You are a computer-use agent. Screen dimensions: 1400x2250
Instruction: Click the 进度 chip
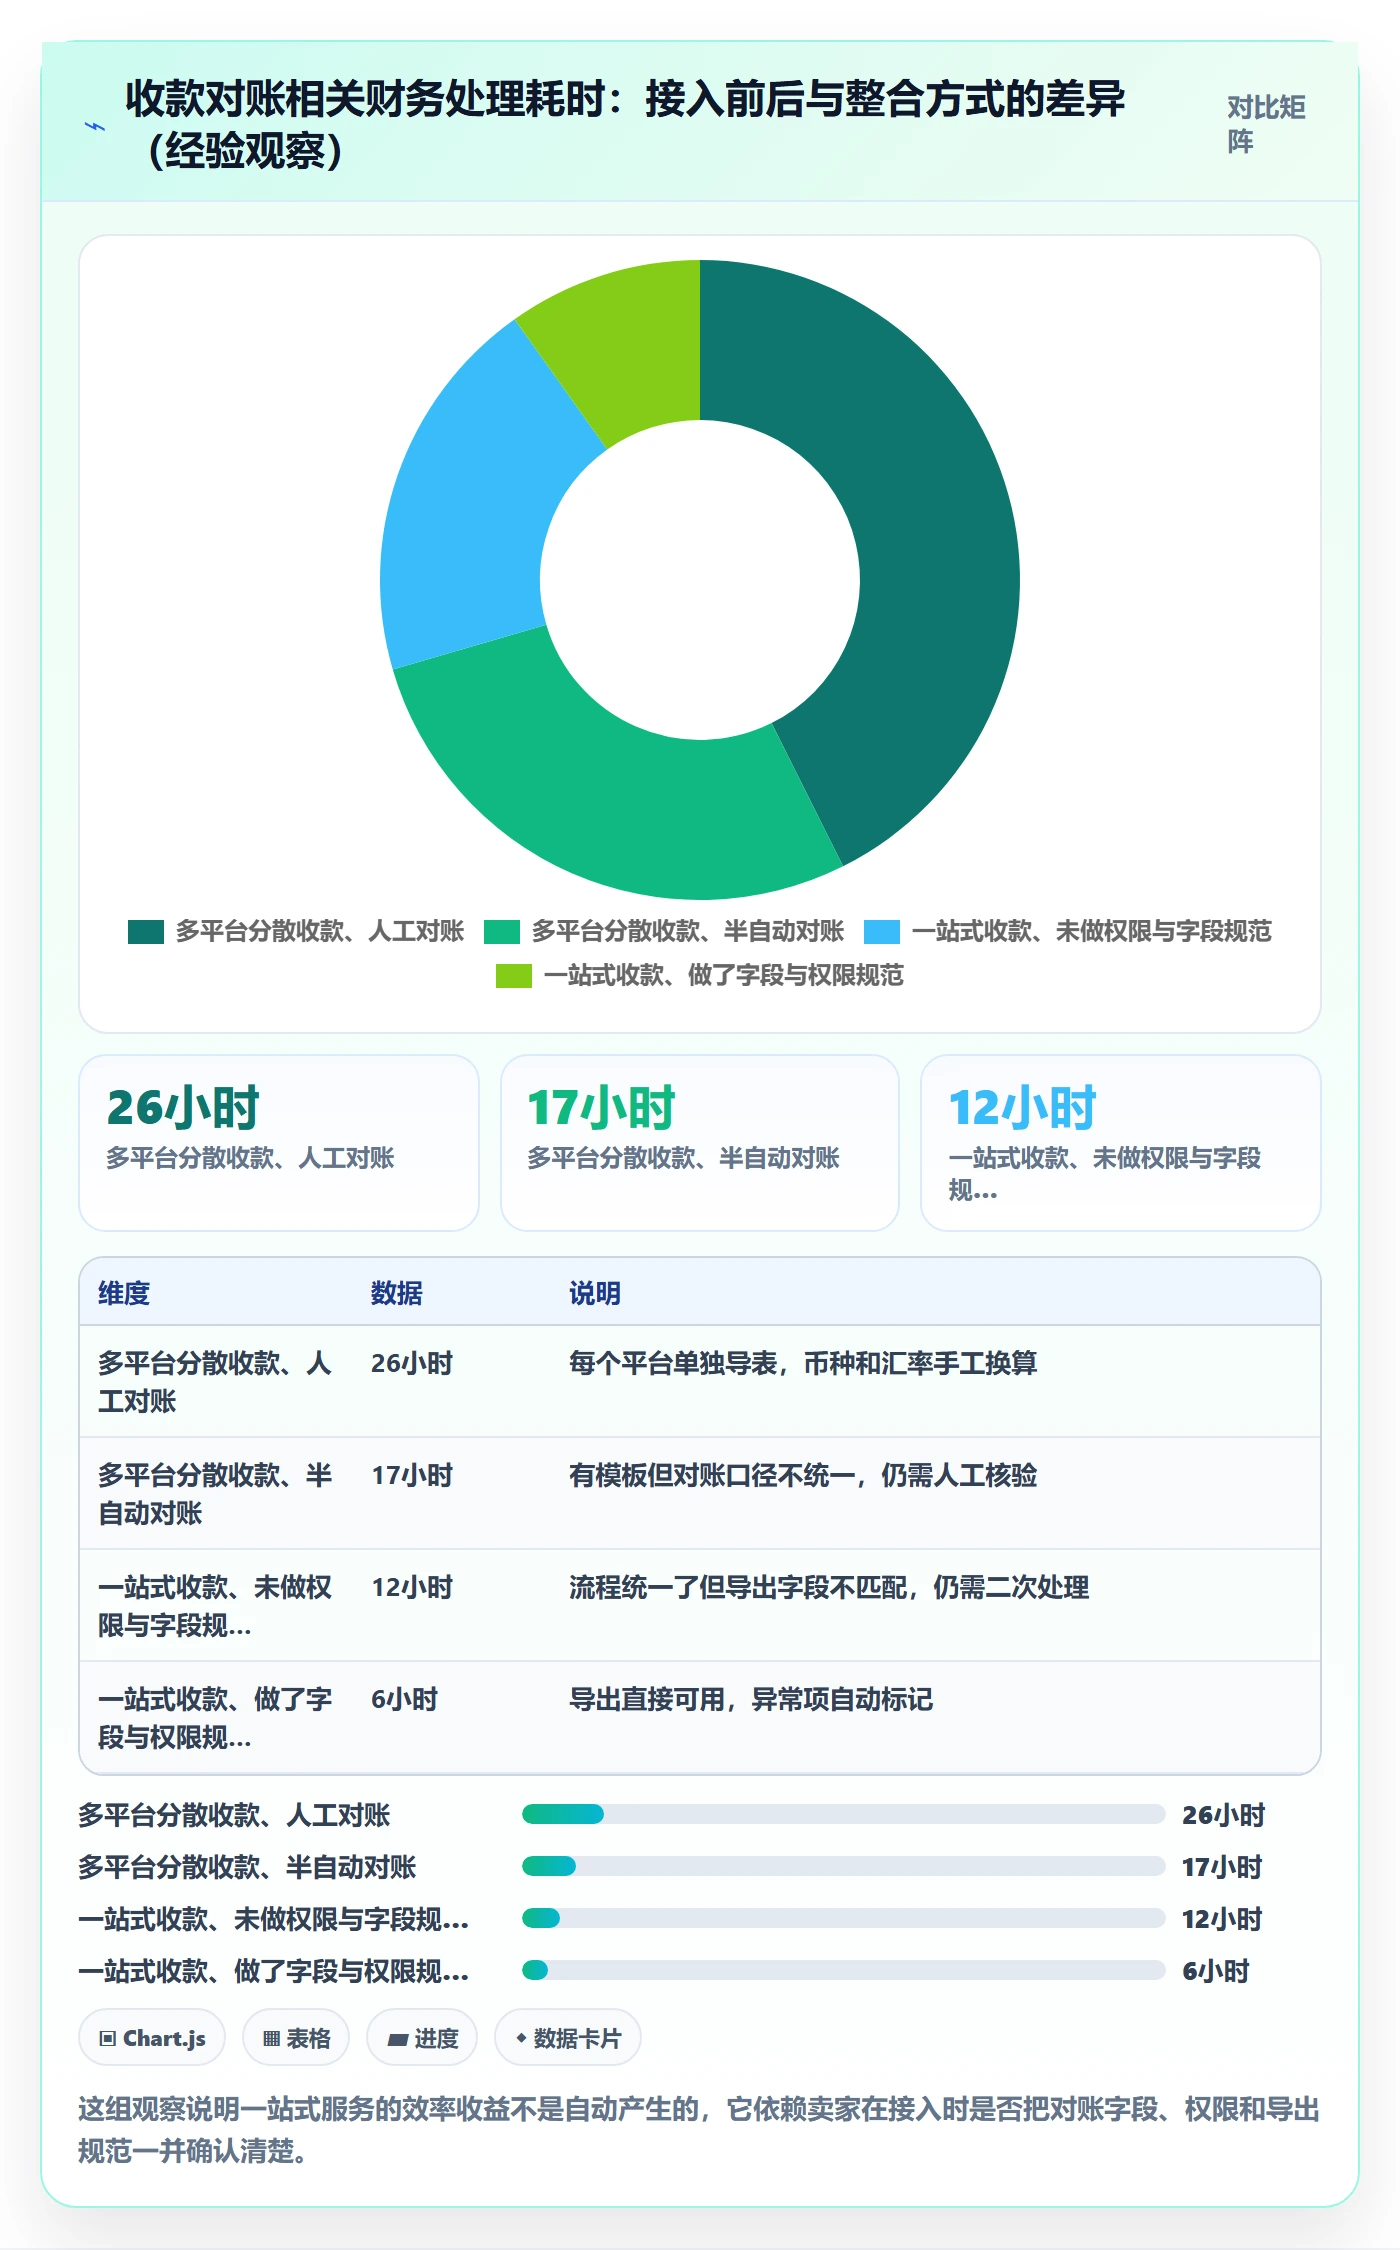422,2037
